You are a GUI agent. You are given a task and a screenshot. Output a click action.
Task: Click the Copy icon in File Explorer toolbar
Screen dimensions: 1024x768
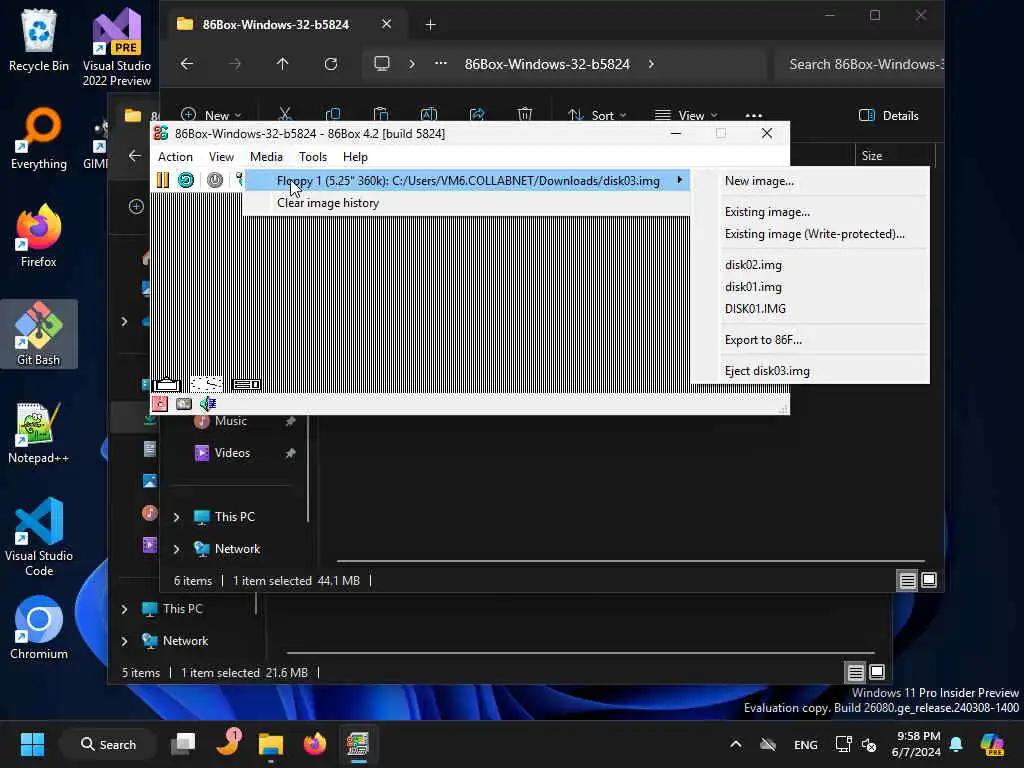click(333, 115)
